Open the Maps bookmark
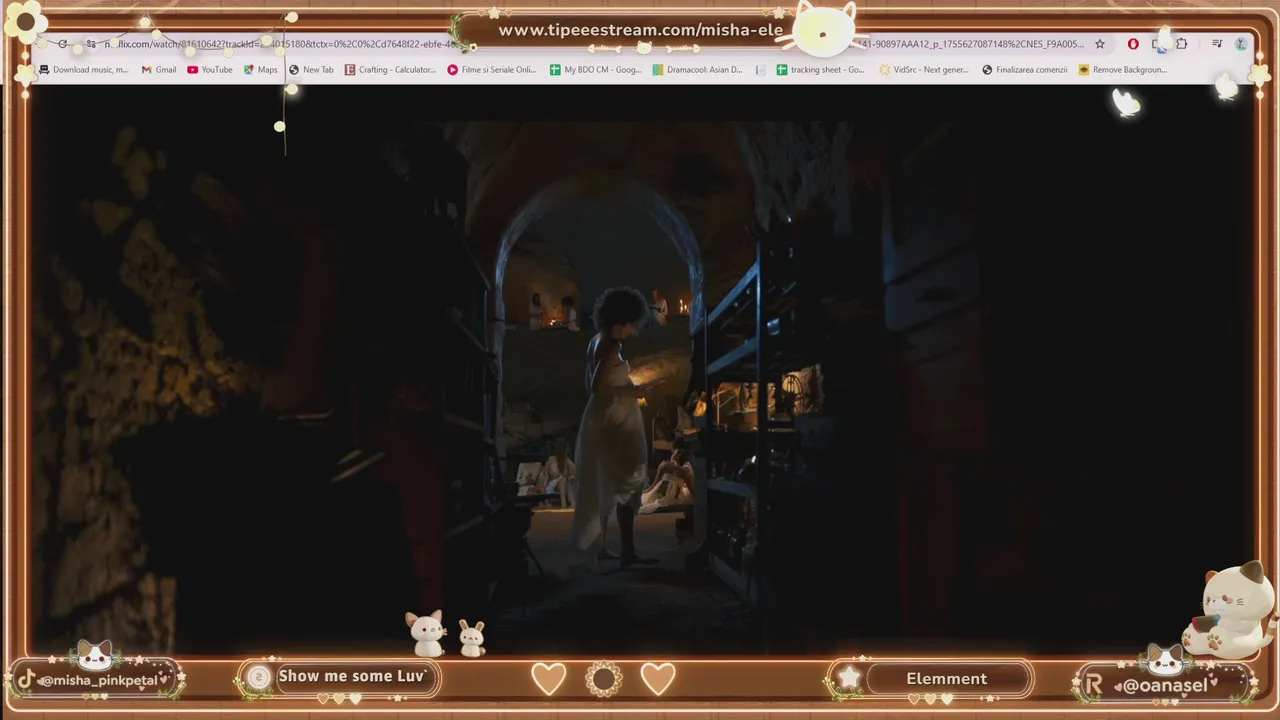The height and width of the screenshot is (720, 1280). [x=261, y=70]
